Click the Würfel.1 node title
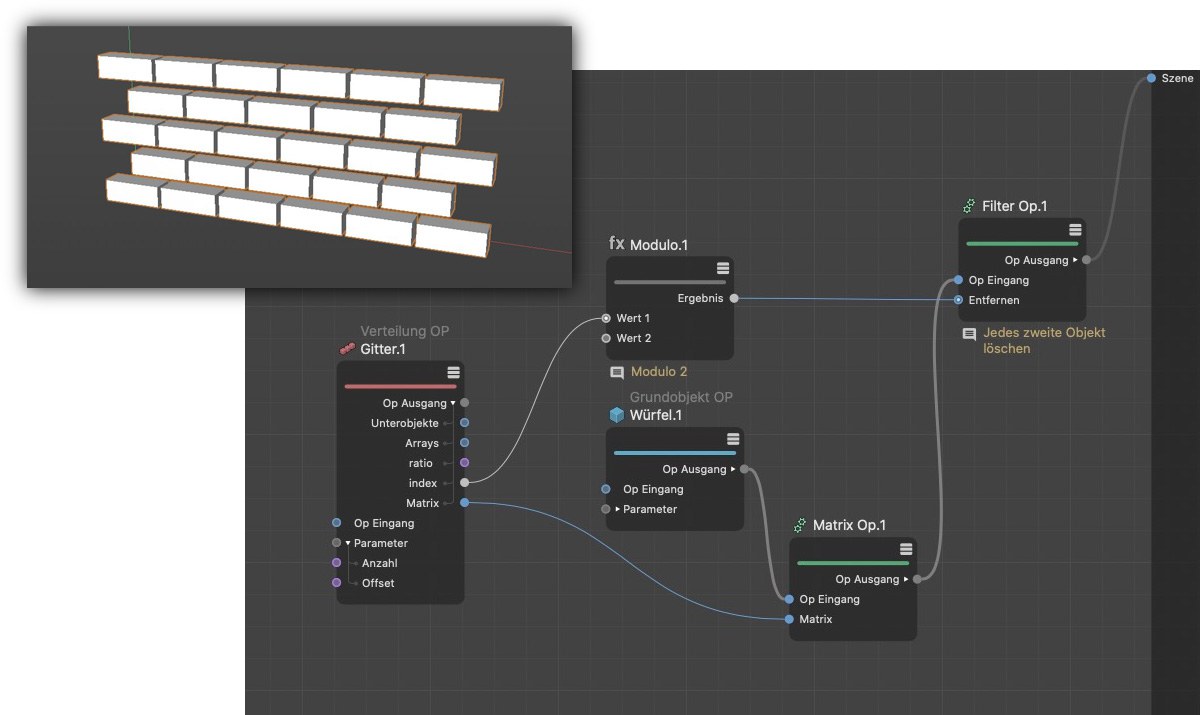Image resolution: width=1200 pixels, height=715 pixels. click(x=655, y=415)
